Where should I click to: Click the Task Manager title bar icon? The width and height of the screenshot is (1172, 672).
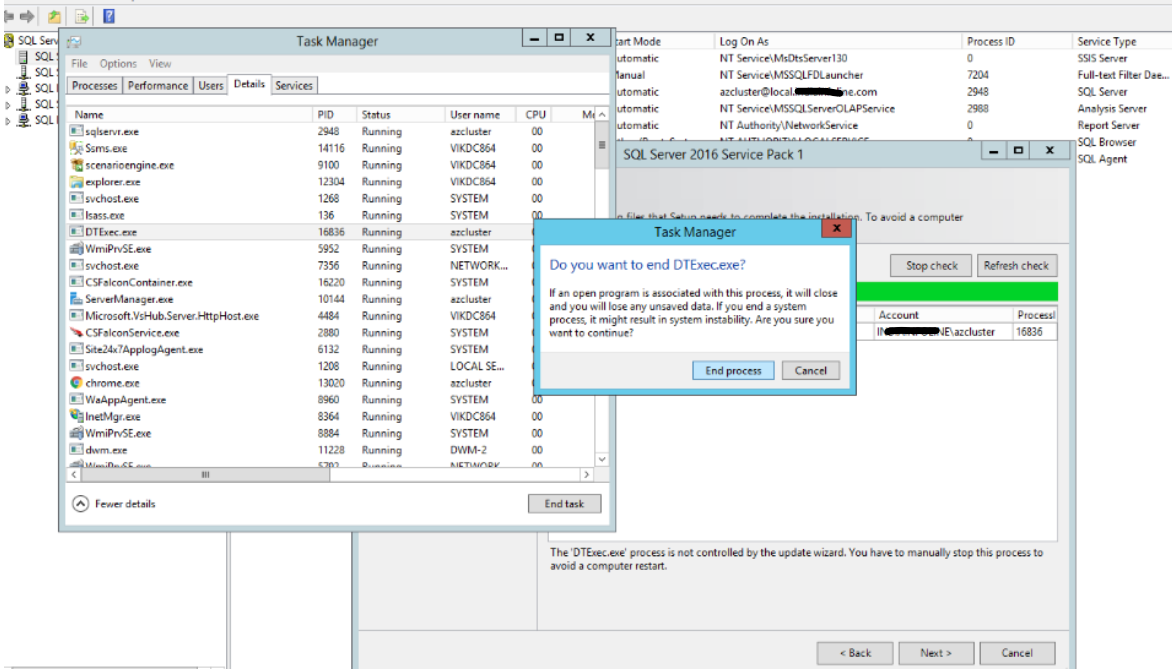click(74, 42)
